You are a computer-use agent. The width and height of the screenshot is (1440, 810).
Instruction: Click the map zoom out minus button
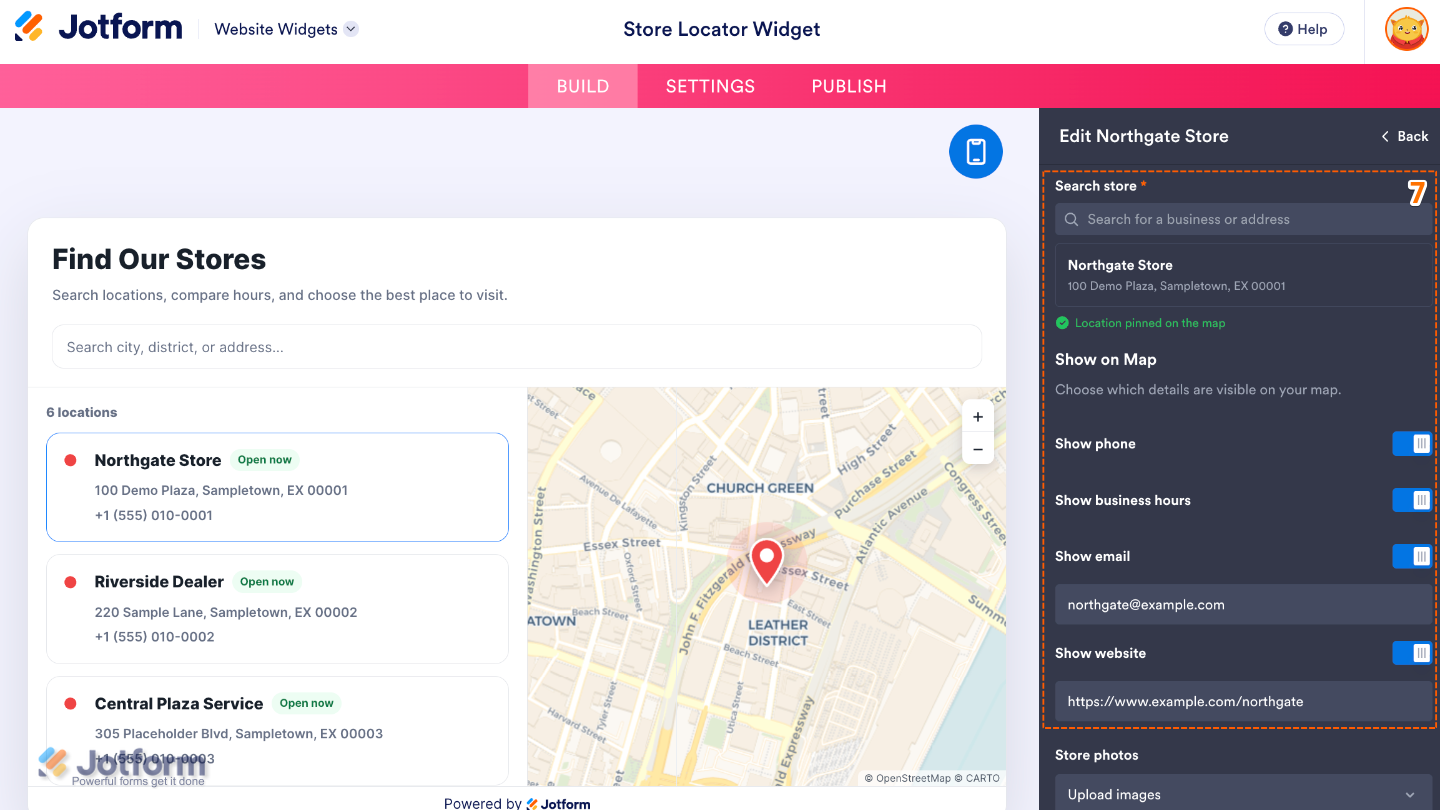point(978,449)
